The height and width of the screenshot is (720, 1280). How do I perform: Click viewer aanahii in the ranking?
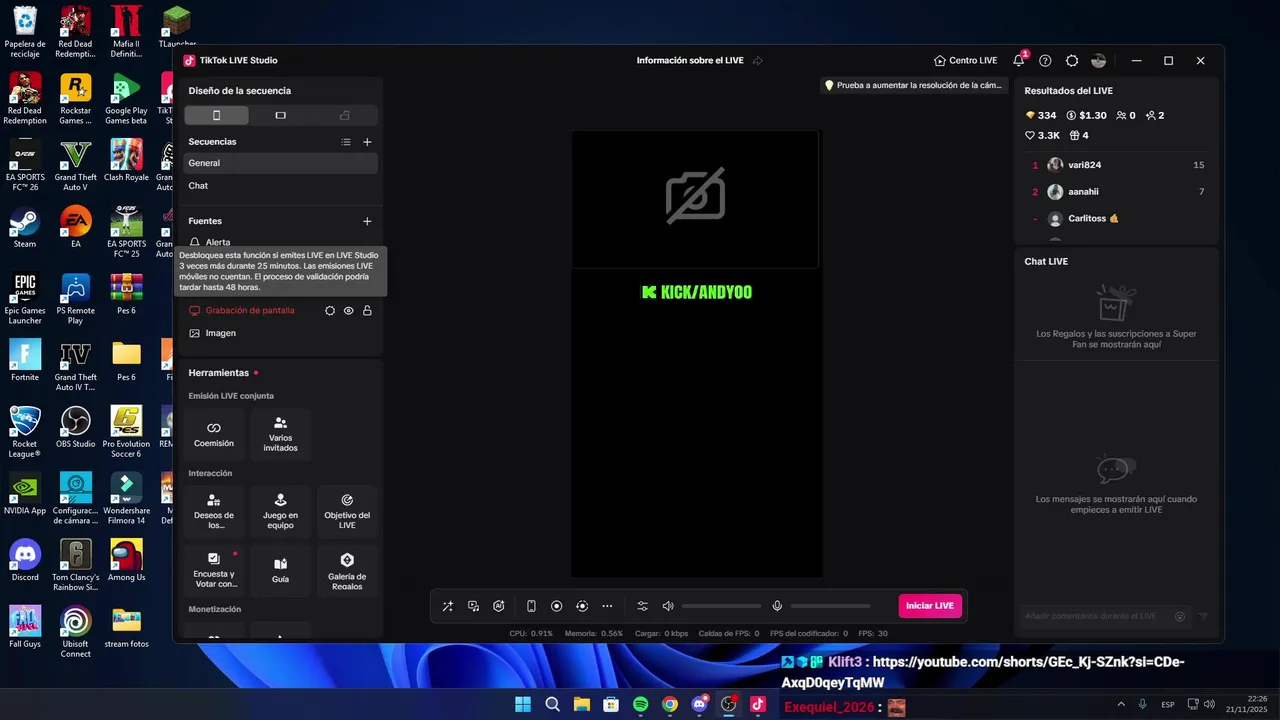point(1117,192)
